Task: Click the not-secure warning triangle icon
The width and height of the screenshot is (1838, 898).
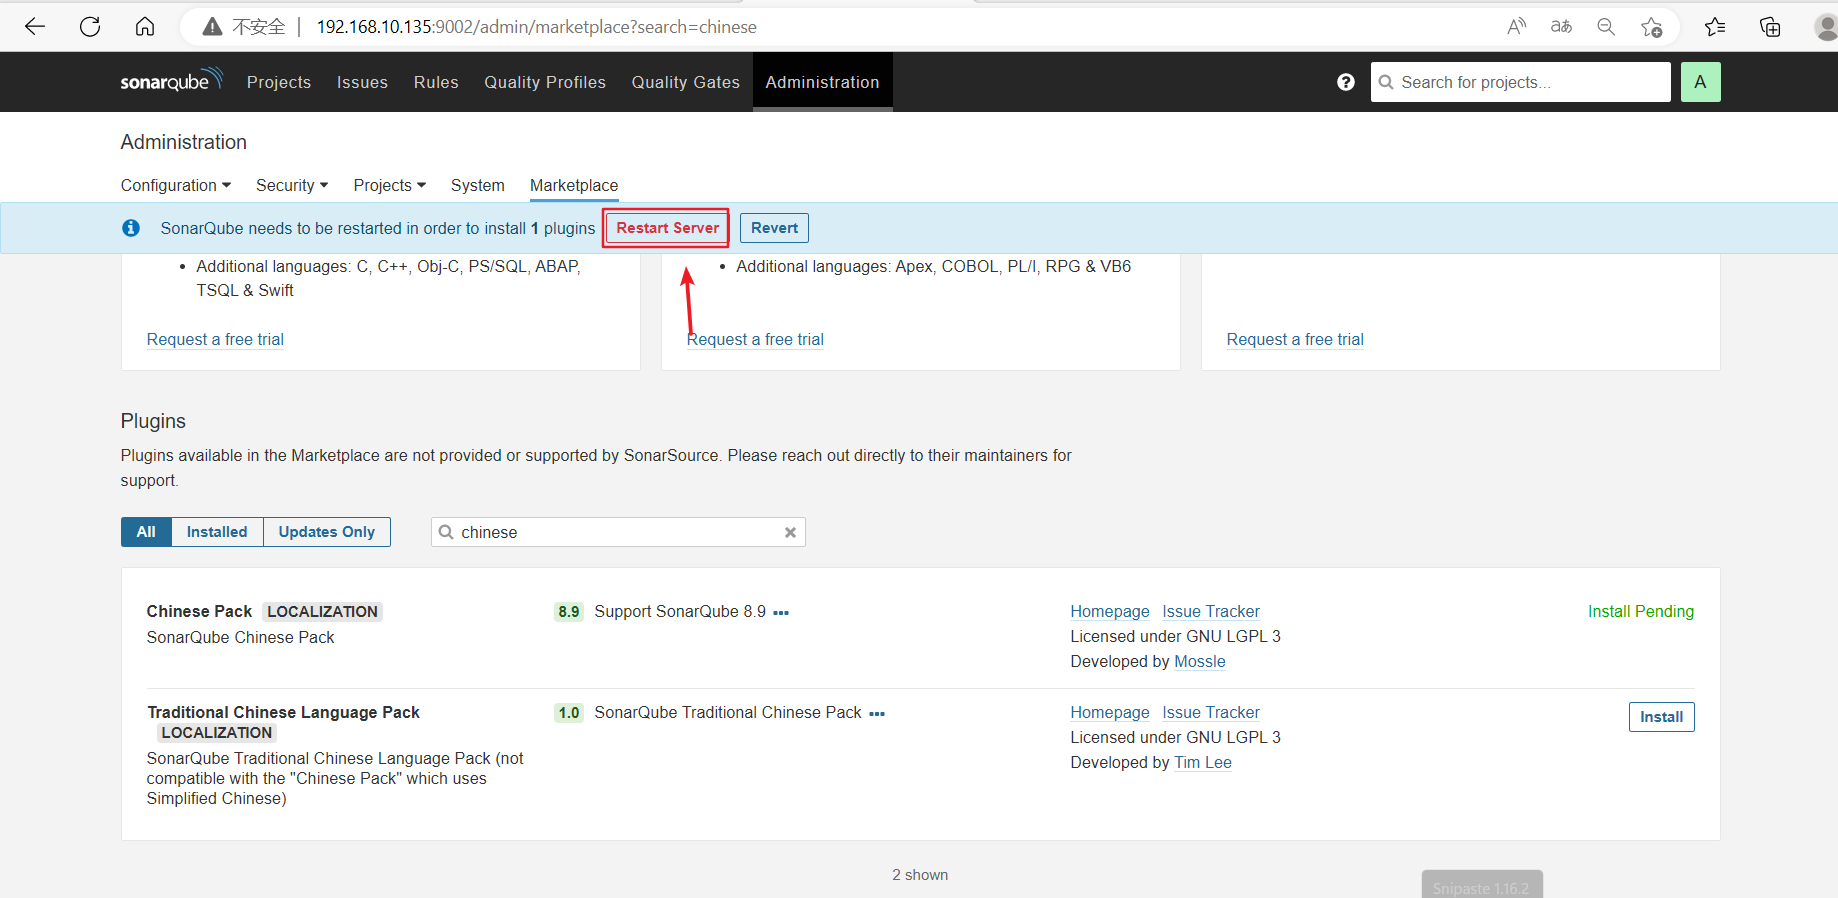Action: click(212, 27)
